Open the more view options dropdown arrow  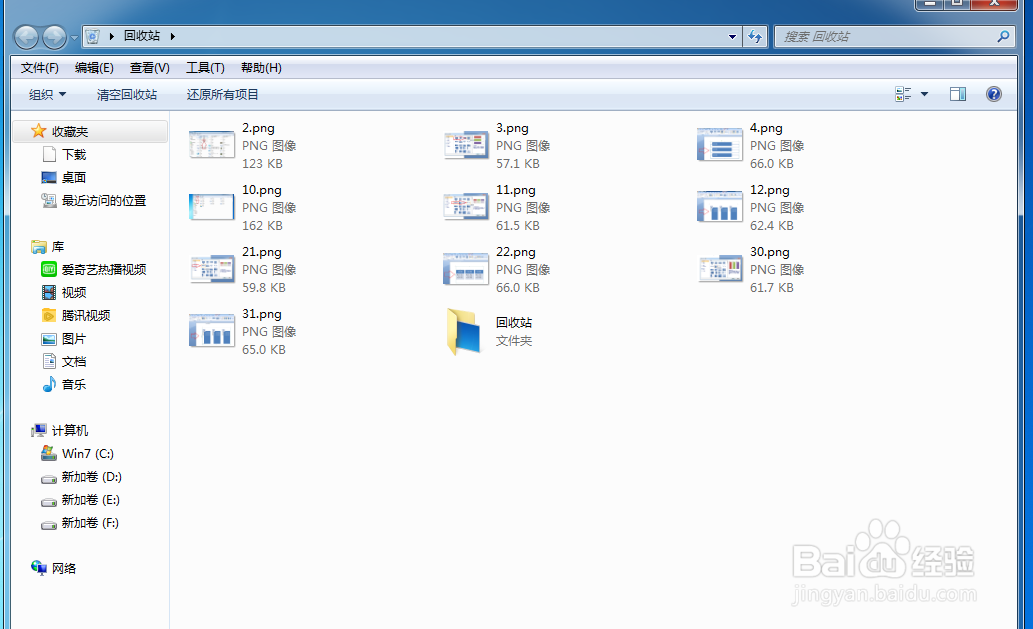pos(924,94)
